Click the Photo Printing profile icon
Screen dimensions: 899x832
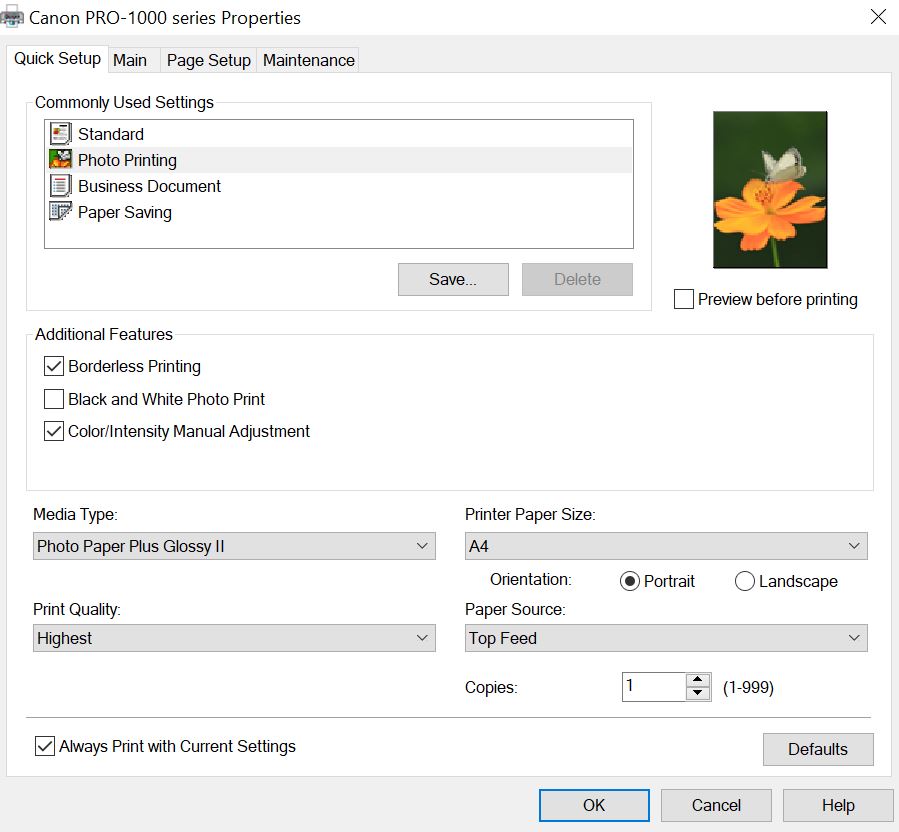pyautogui.click(x=60, y=160)
